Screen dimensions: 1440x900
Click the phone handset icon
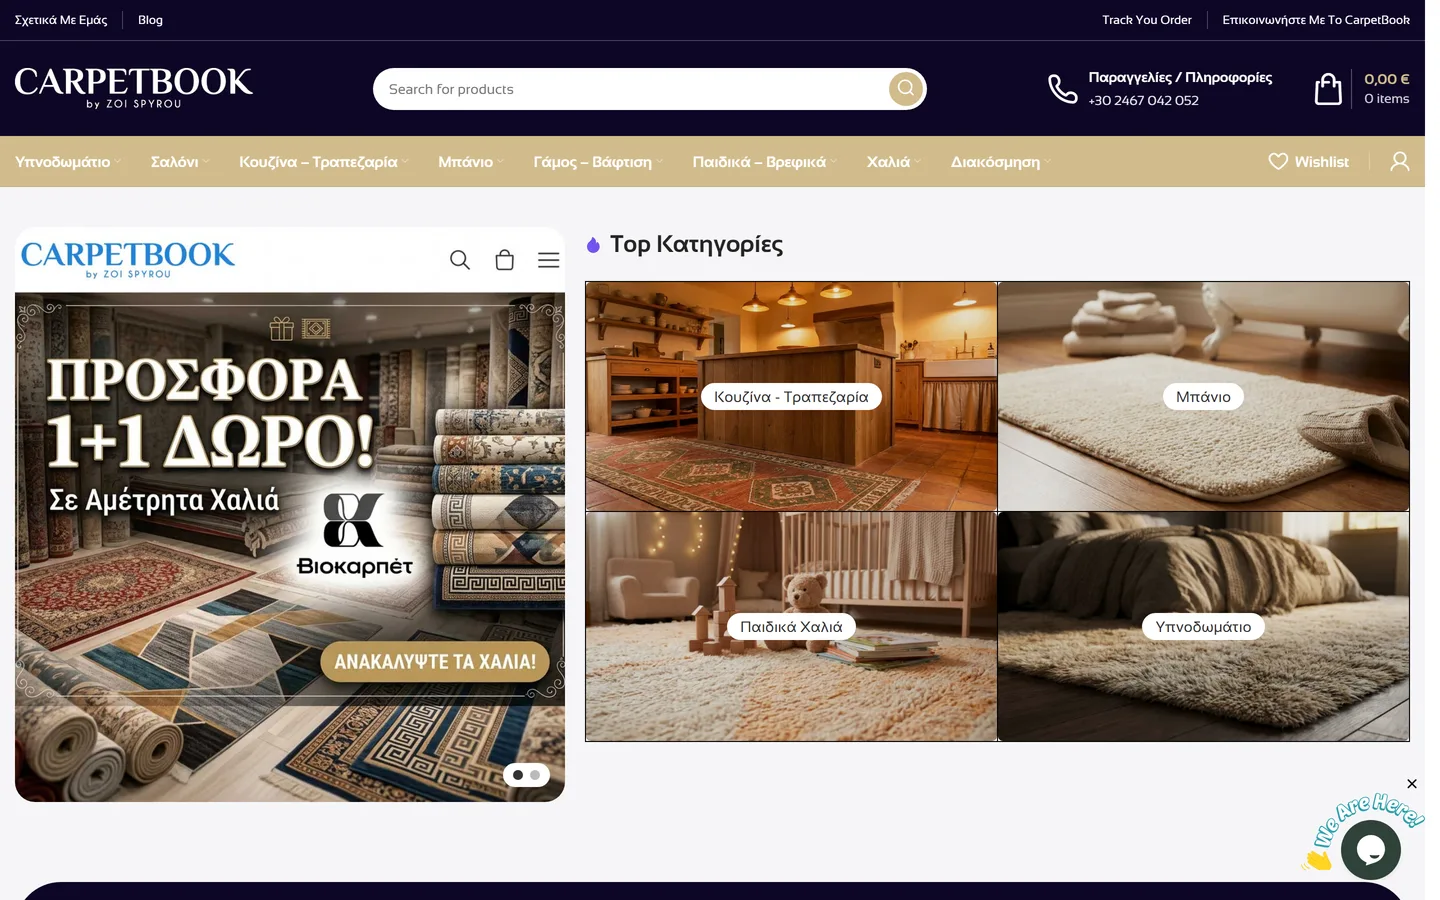click(x=1062, y=89)
